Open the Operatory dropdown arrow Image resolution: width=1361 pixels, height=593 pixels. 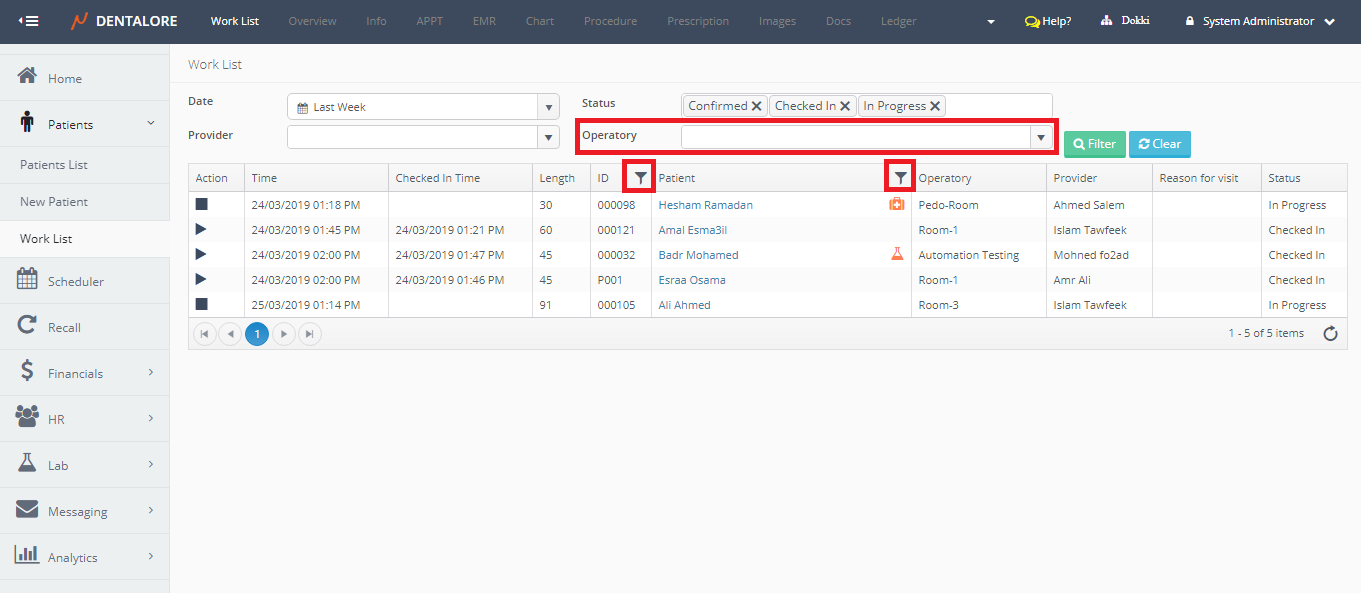pos(1041,137)
